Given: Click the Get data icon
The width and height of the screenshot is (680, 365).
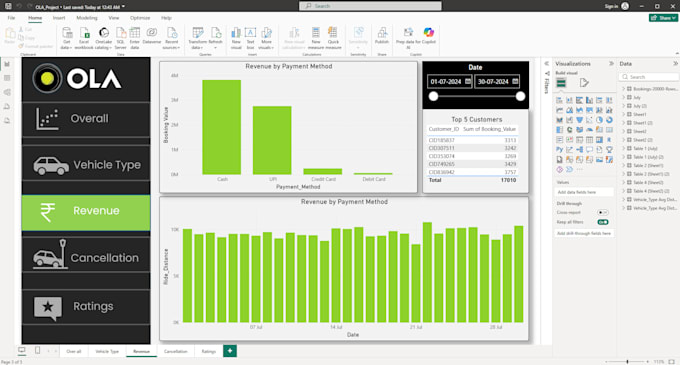Looking at the screenshot, I should 67,33.
